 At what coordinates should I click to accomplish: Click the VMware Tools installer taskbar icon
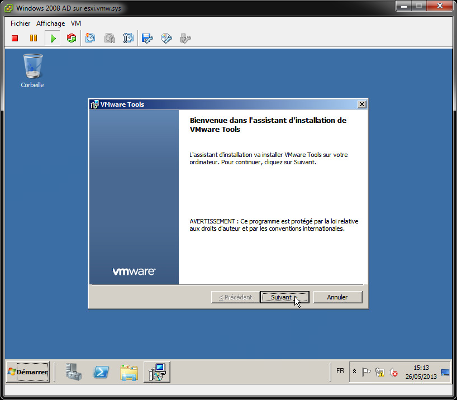point(157,372)
